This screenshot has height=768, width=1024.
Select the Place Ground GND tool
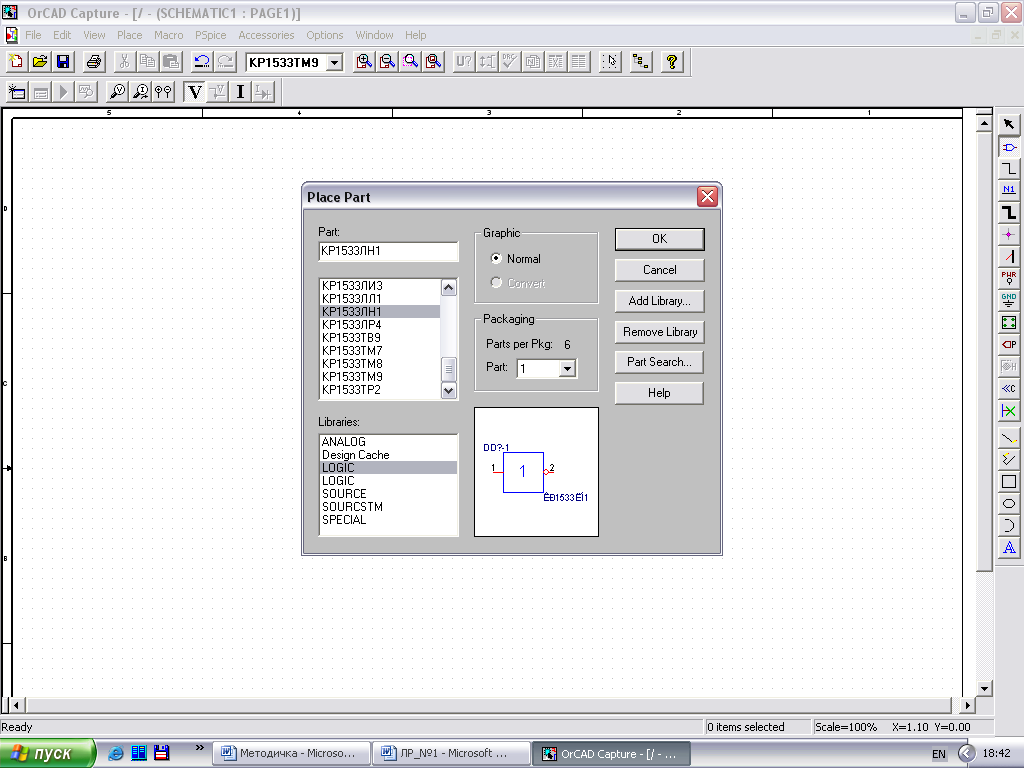click(1009, 300)
